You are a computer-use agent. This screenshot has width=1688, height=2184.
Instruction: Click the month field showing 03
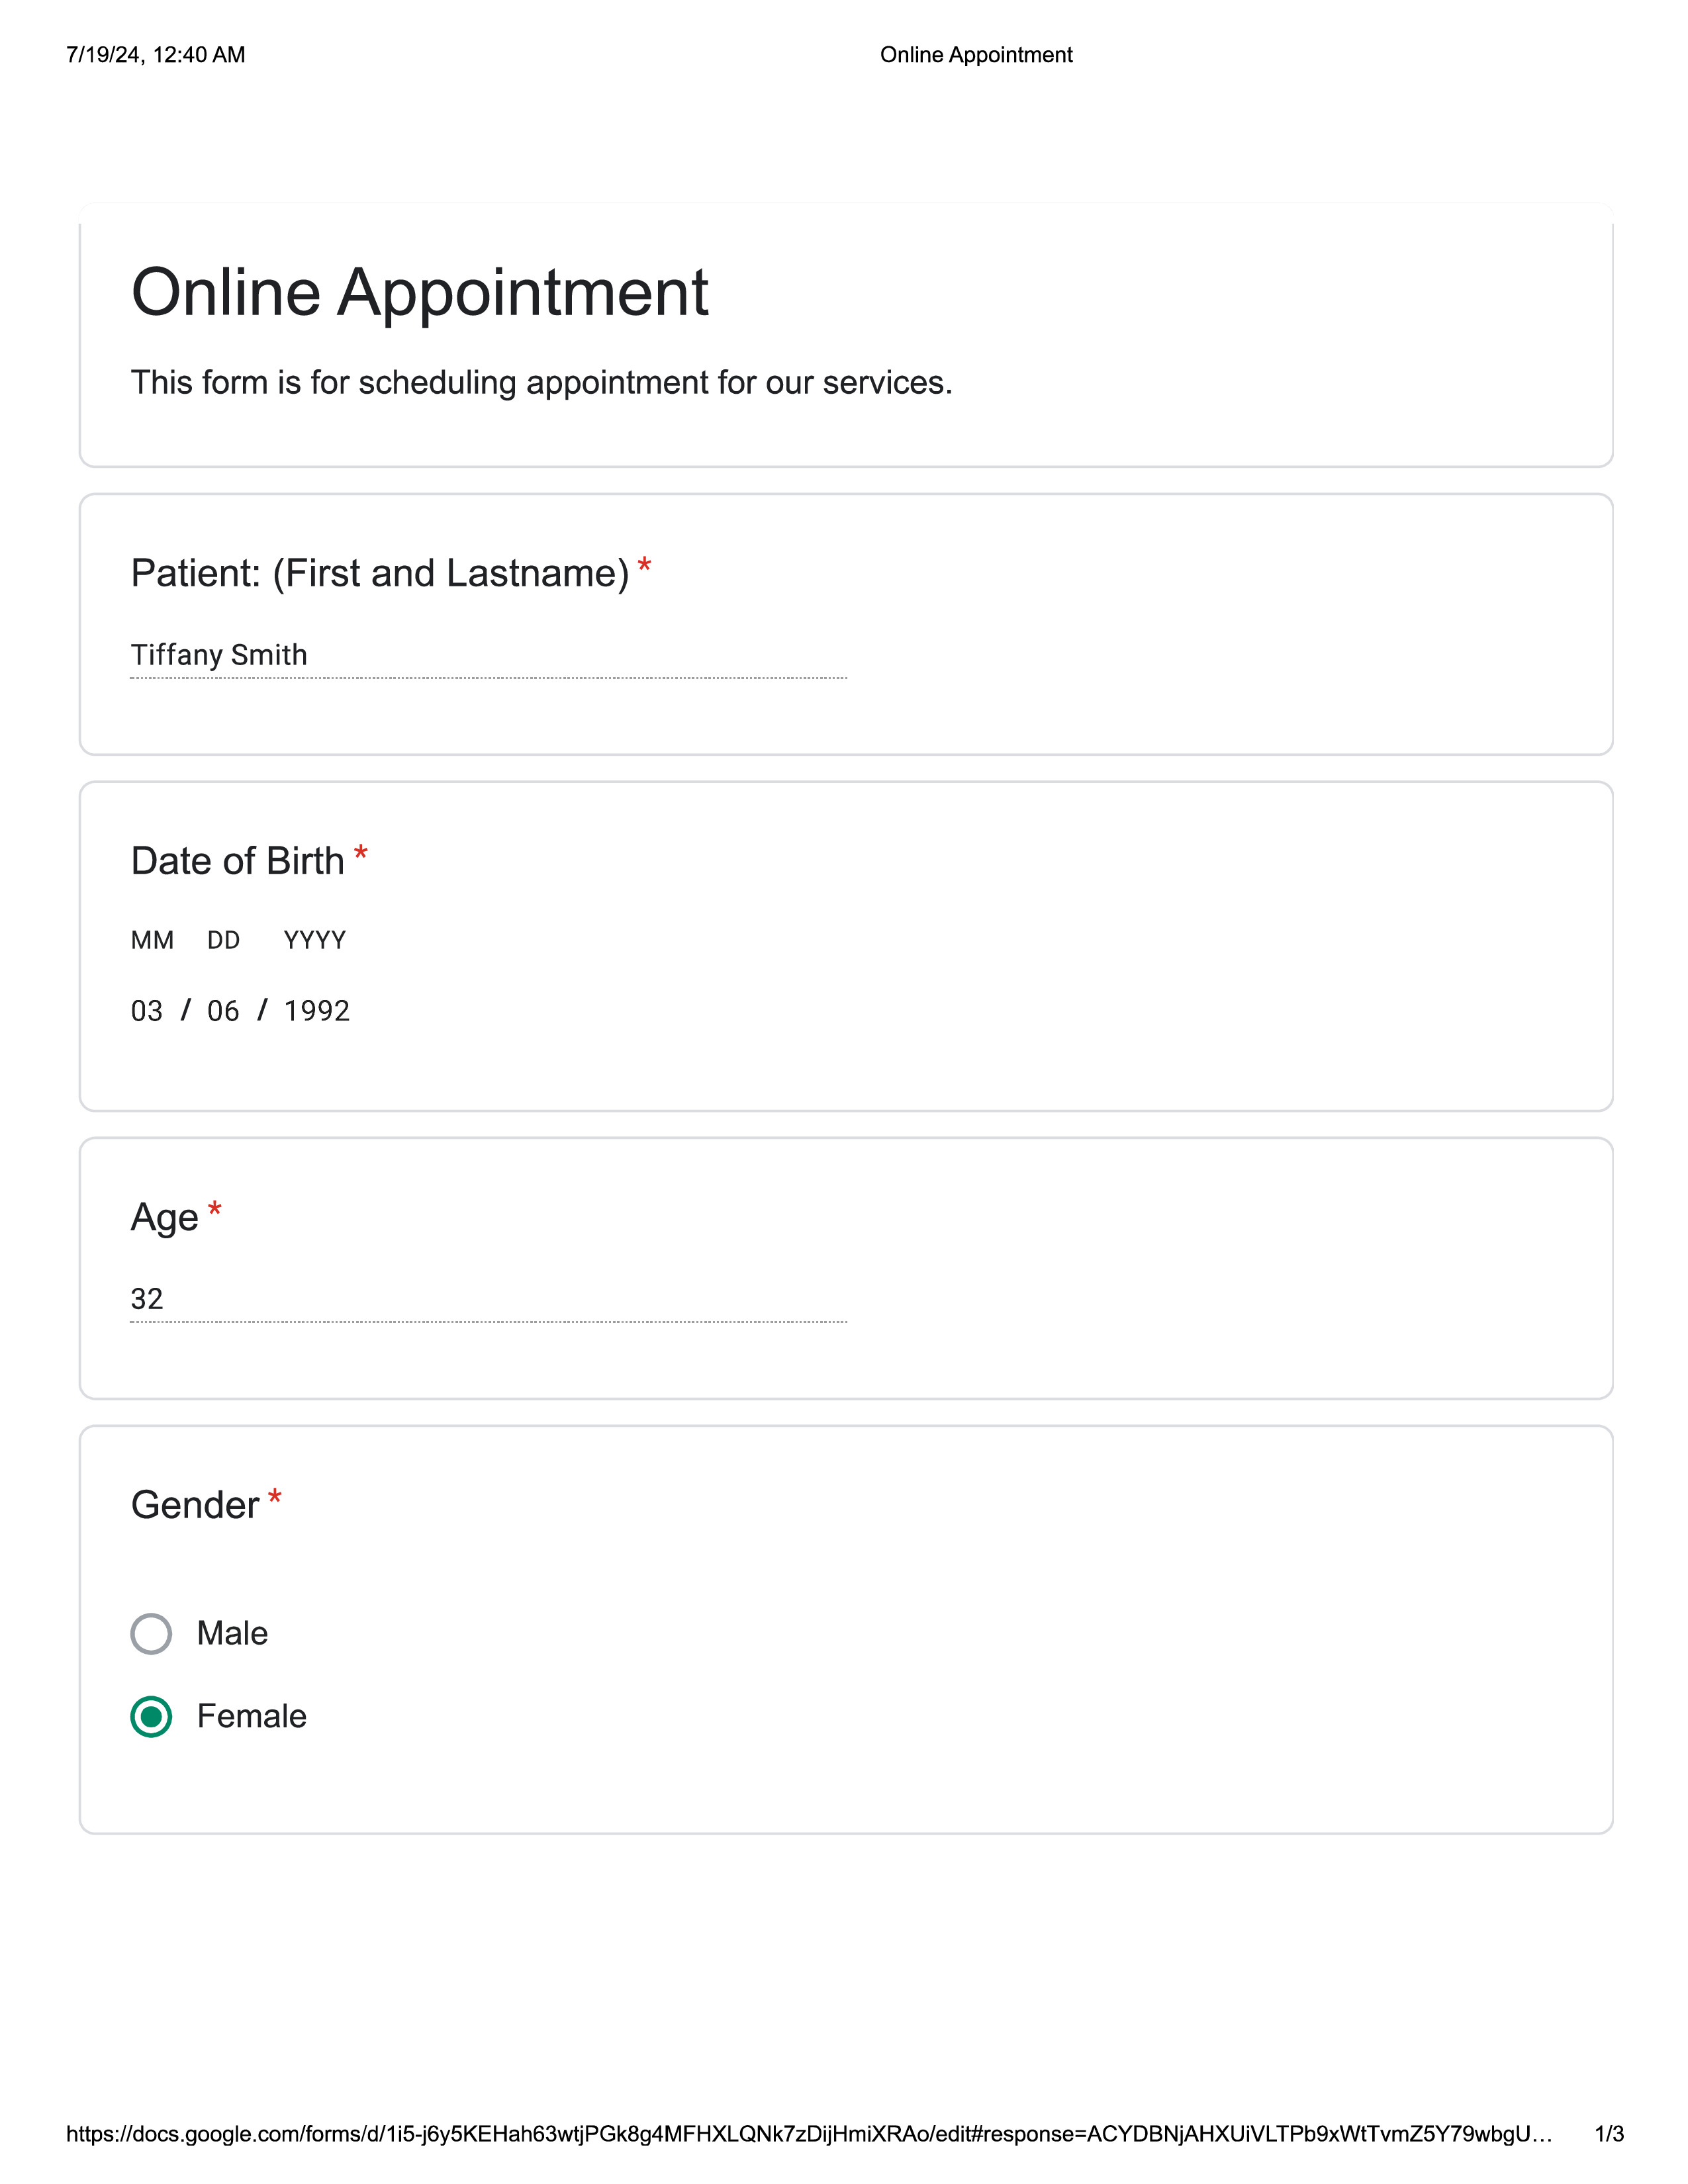click(x=147, y=1011)
